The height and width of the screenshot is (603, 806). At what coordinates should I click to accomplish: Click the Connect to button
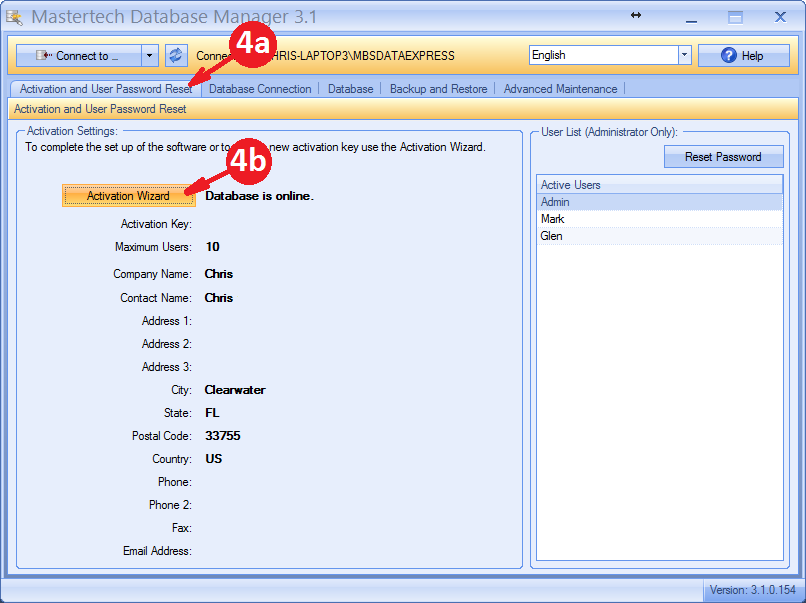pyautogui.click(x=79, y=56)
